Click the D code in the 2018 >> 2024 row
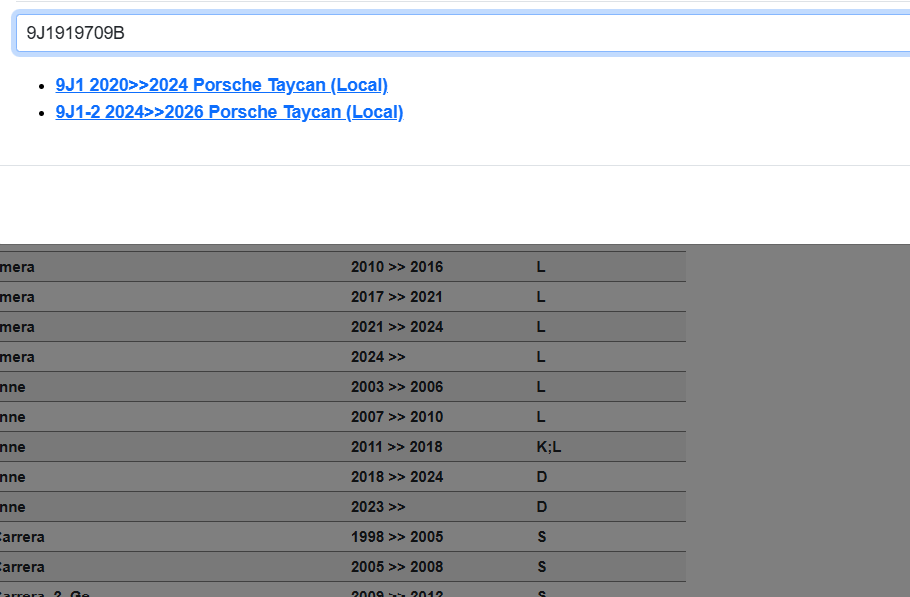 point(542,477)
